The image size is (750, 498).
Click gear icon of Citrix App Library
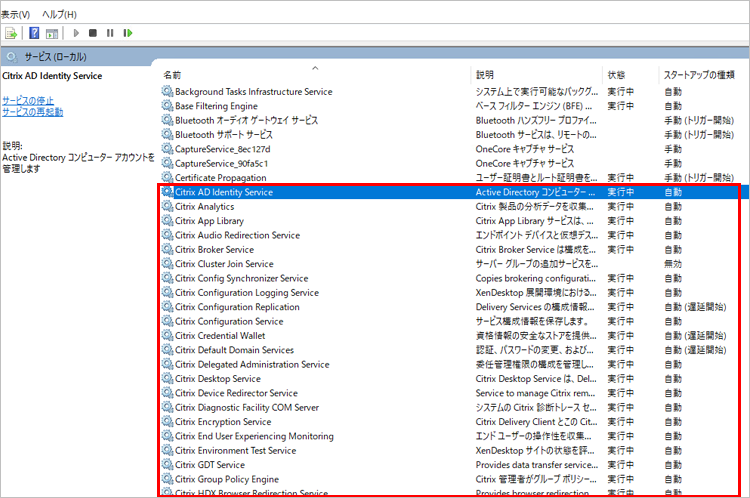[167, 220]
